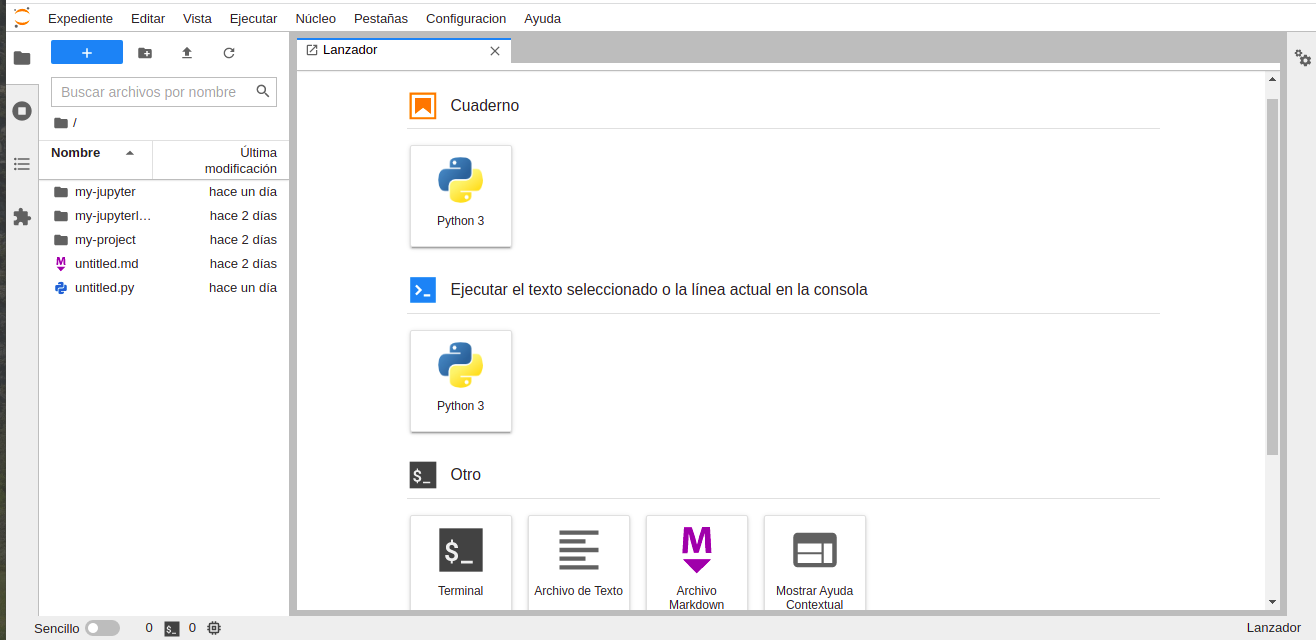Open the Configuracion menu
Screen dimensions: 1316x640
[x=466, y=18]
